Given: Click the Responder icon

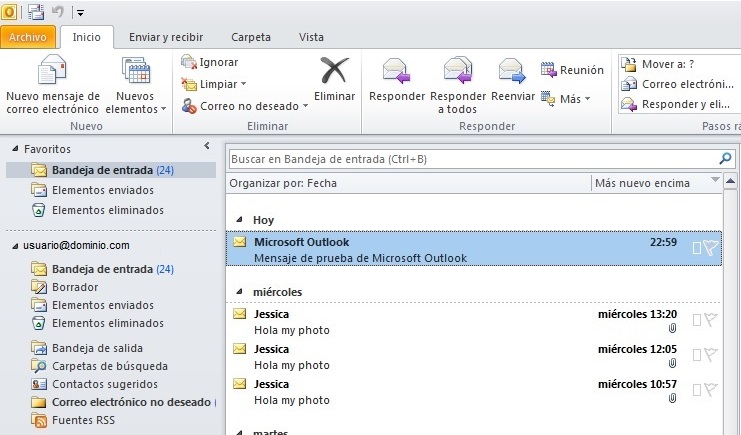Looking at the screenshot, I should (x=397, y=71).
